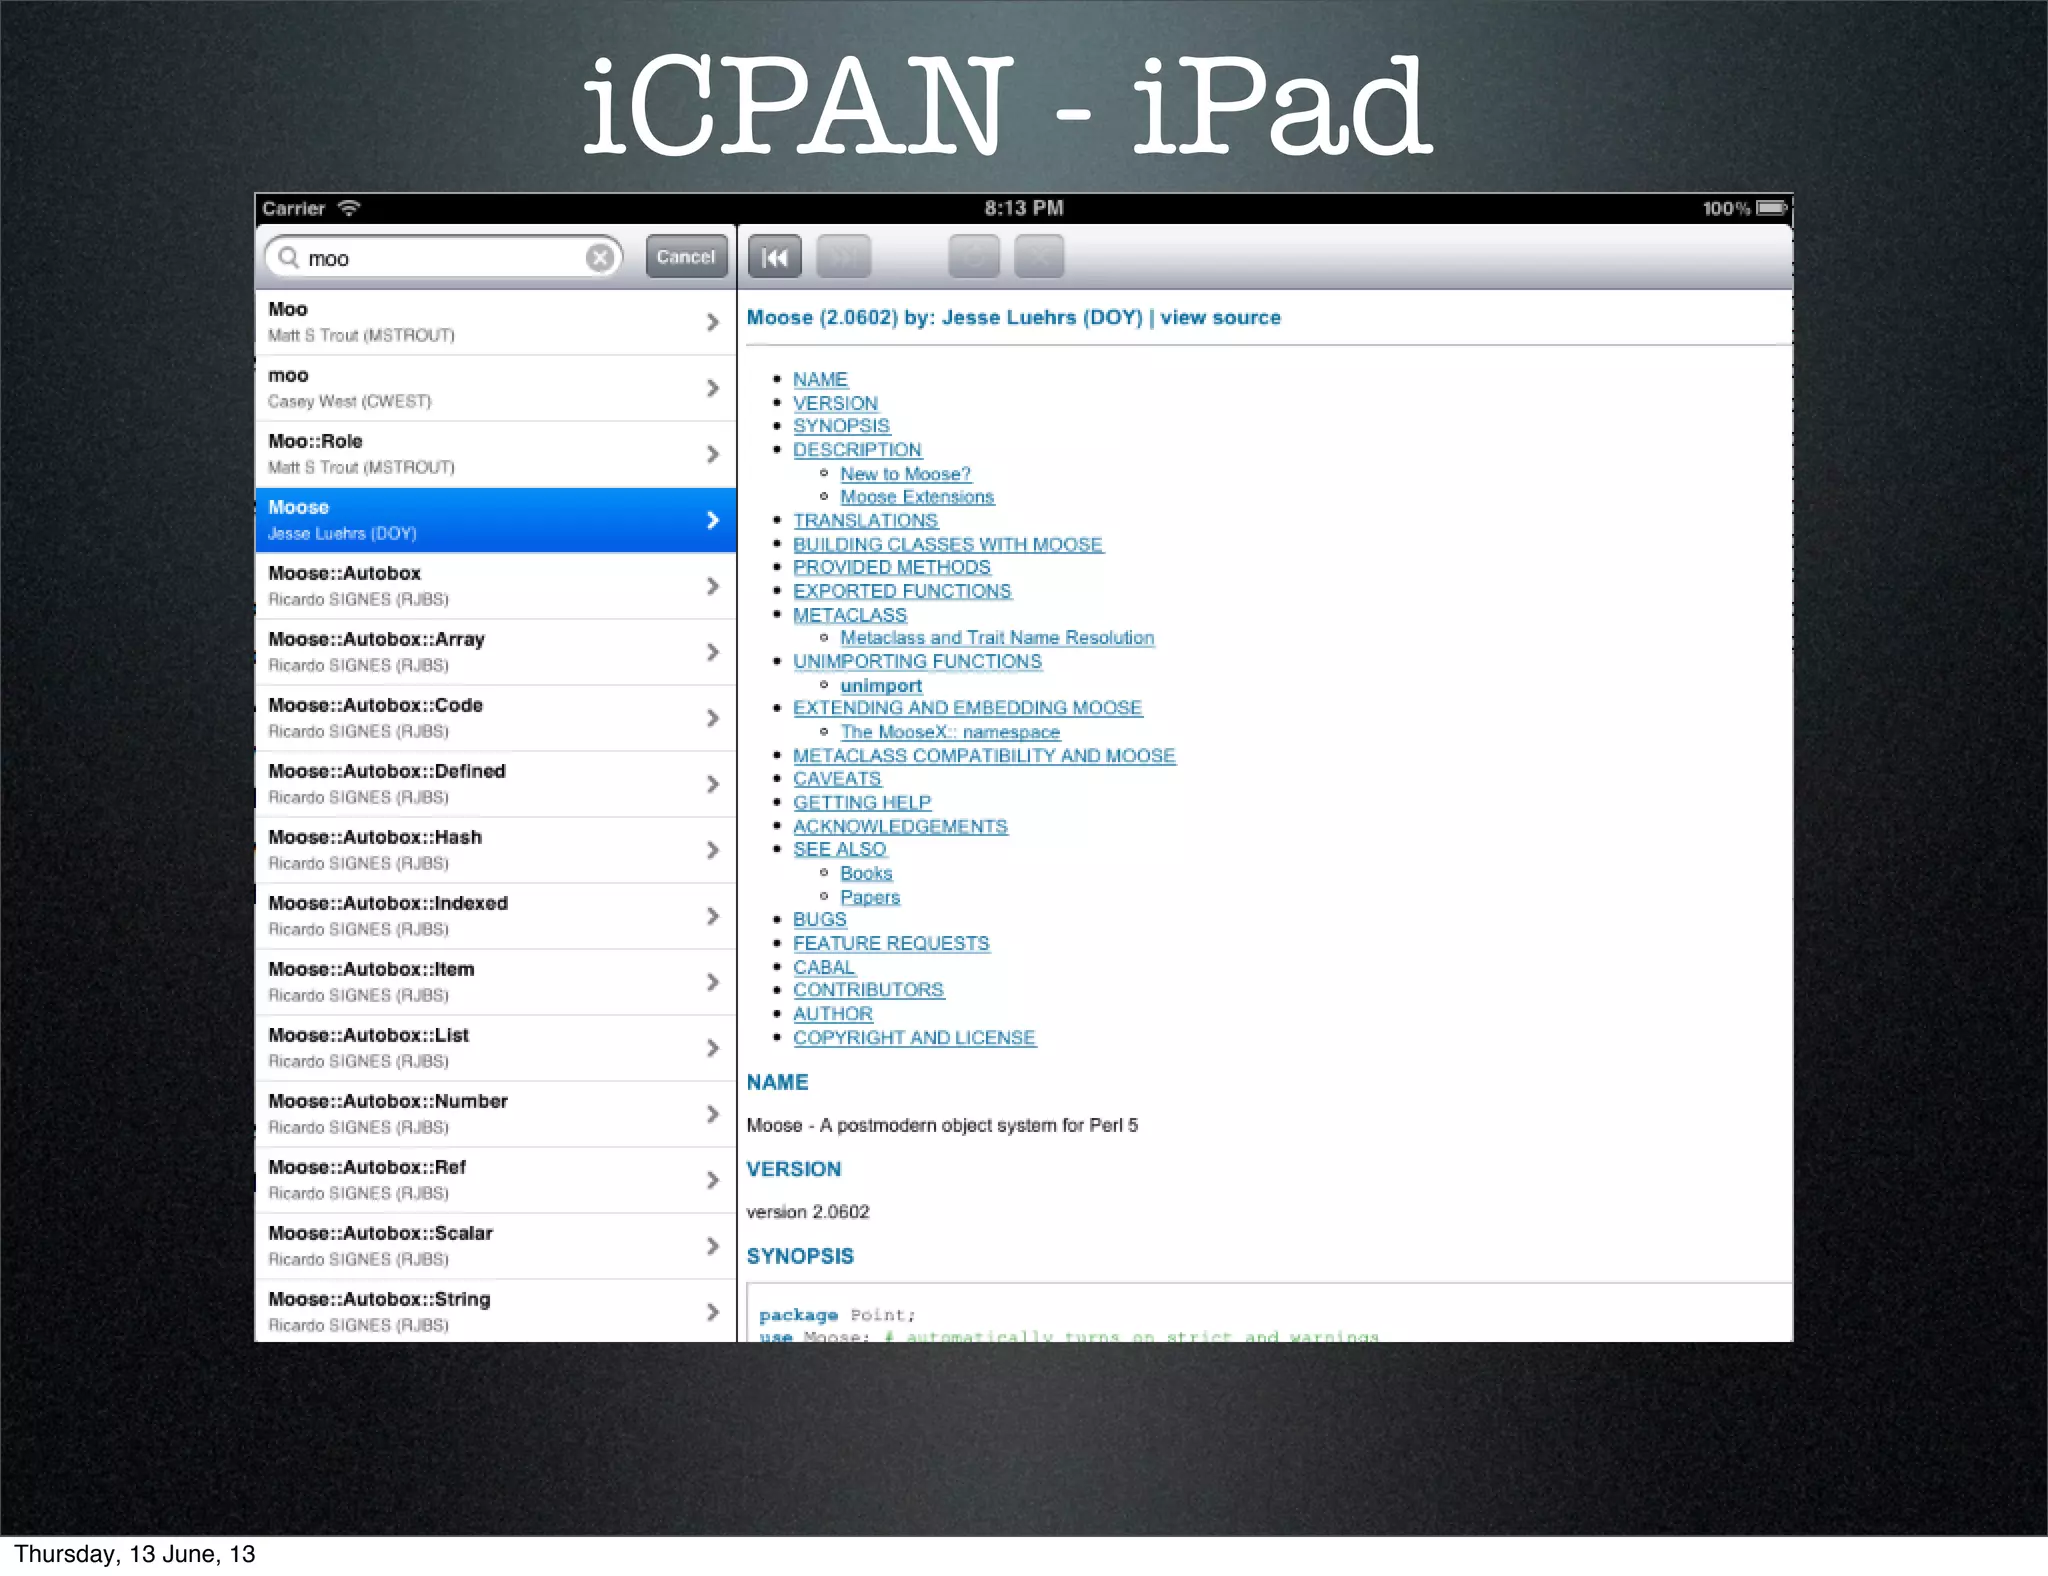This screenshot has width=2048, height=1576.
Task: Go to ACKNOWLEDGEMENTS section
Action: point(900,827)
